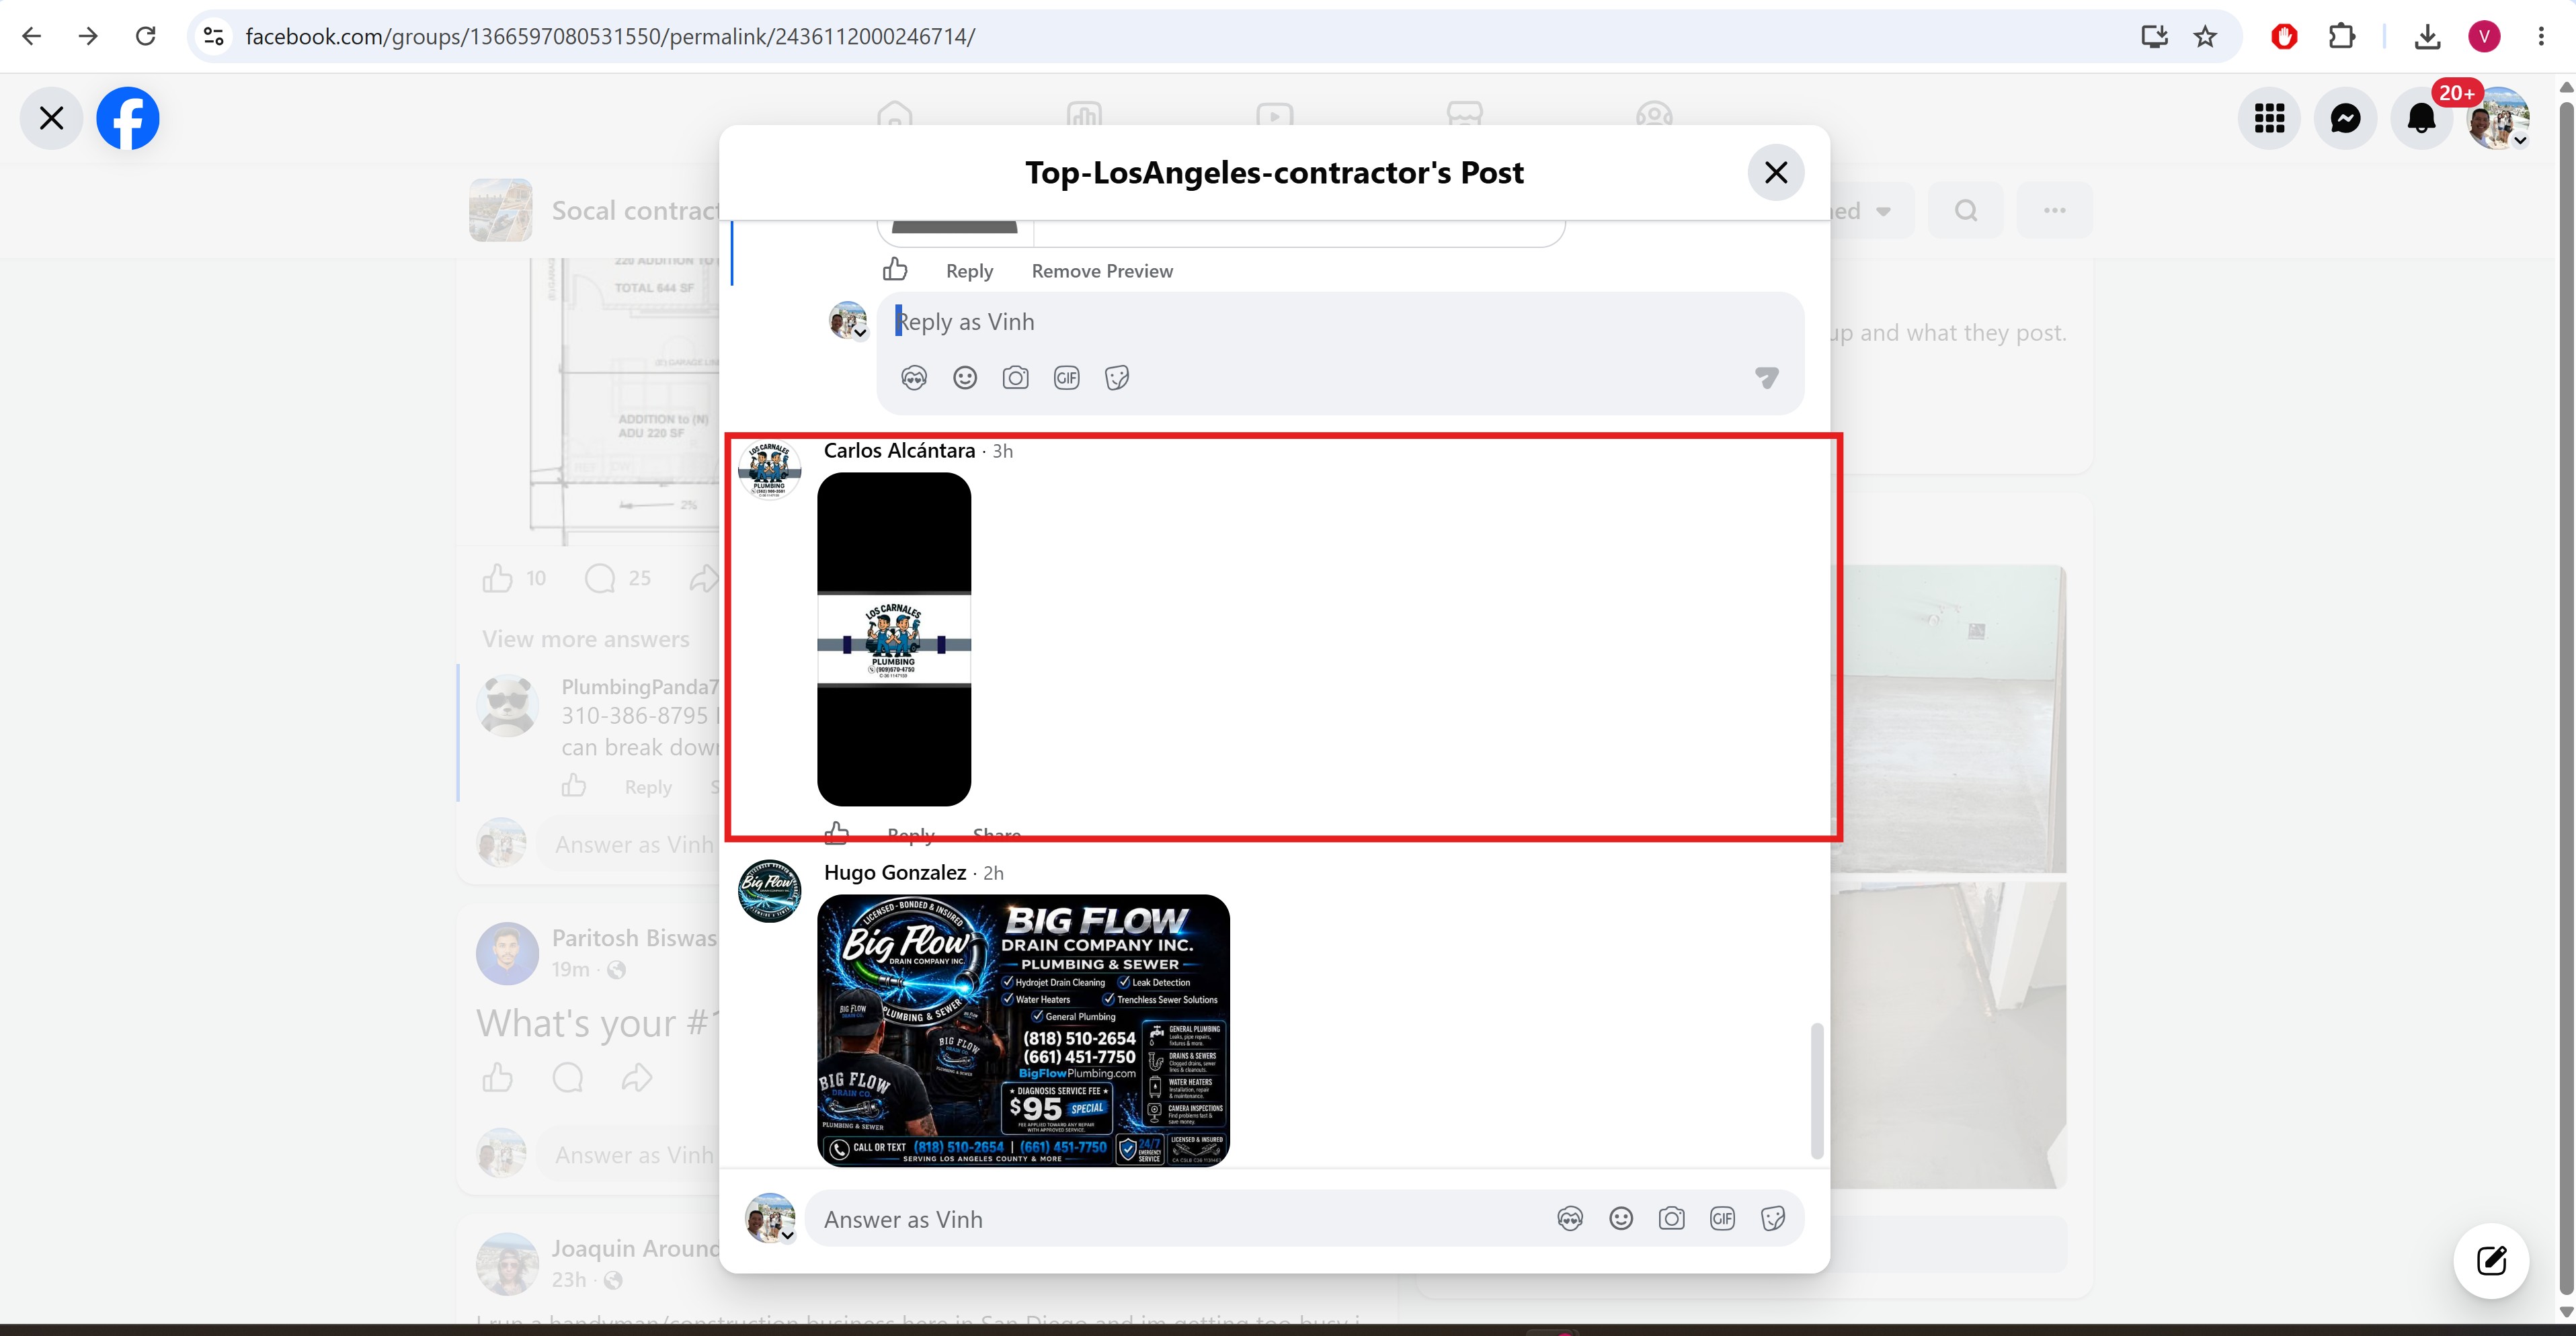Insert an avatar sticker in the reply
Image resolution: width=2576 pixels, height=1336 pixels.
[x=914, y=378]
